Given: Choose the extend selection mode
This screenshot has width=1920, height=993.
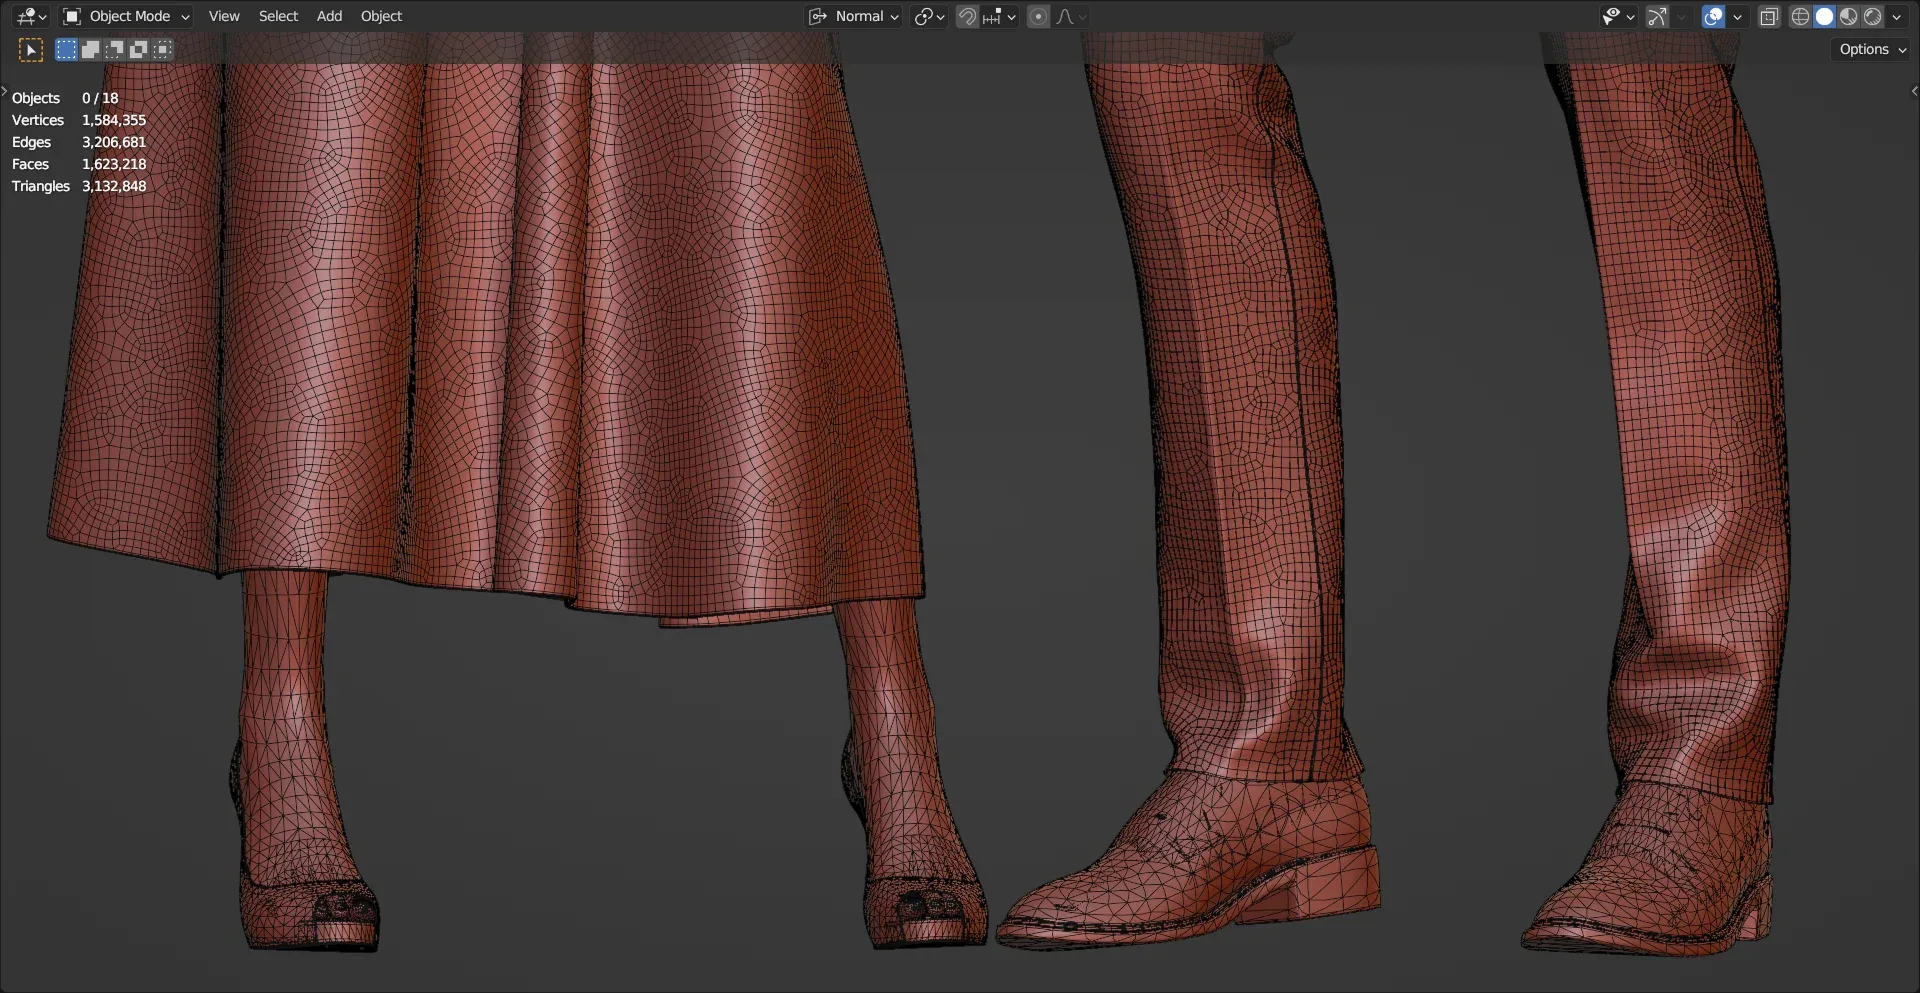Looking at the screenshot, I should (x=90, y=50).
